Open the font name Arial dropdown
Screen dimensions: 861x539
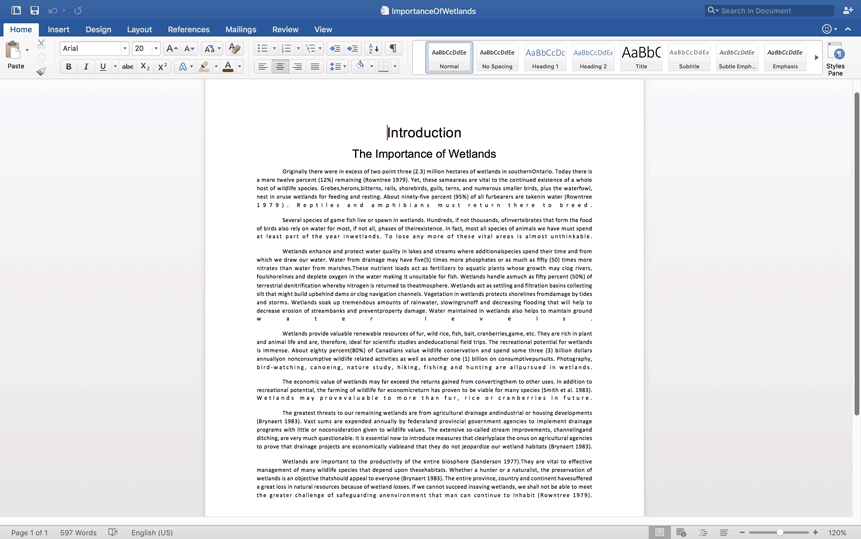(125, 48)
